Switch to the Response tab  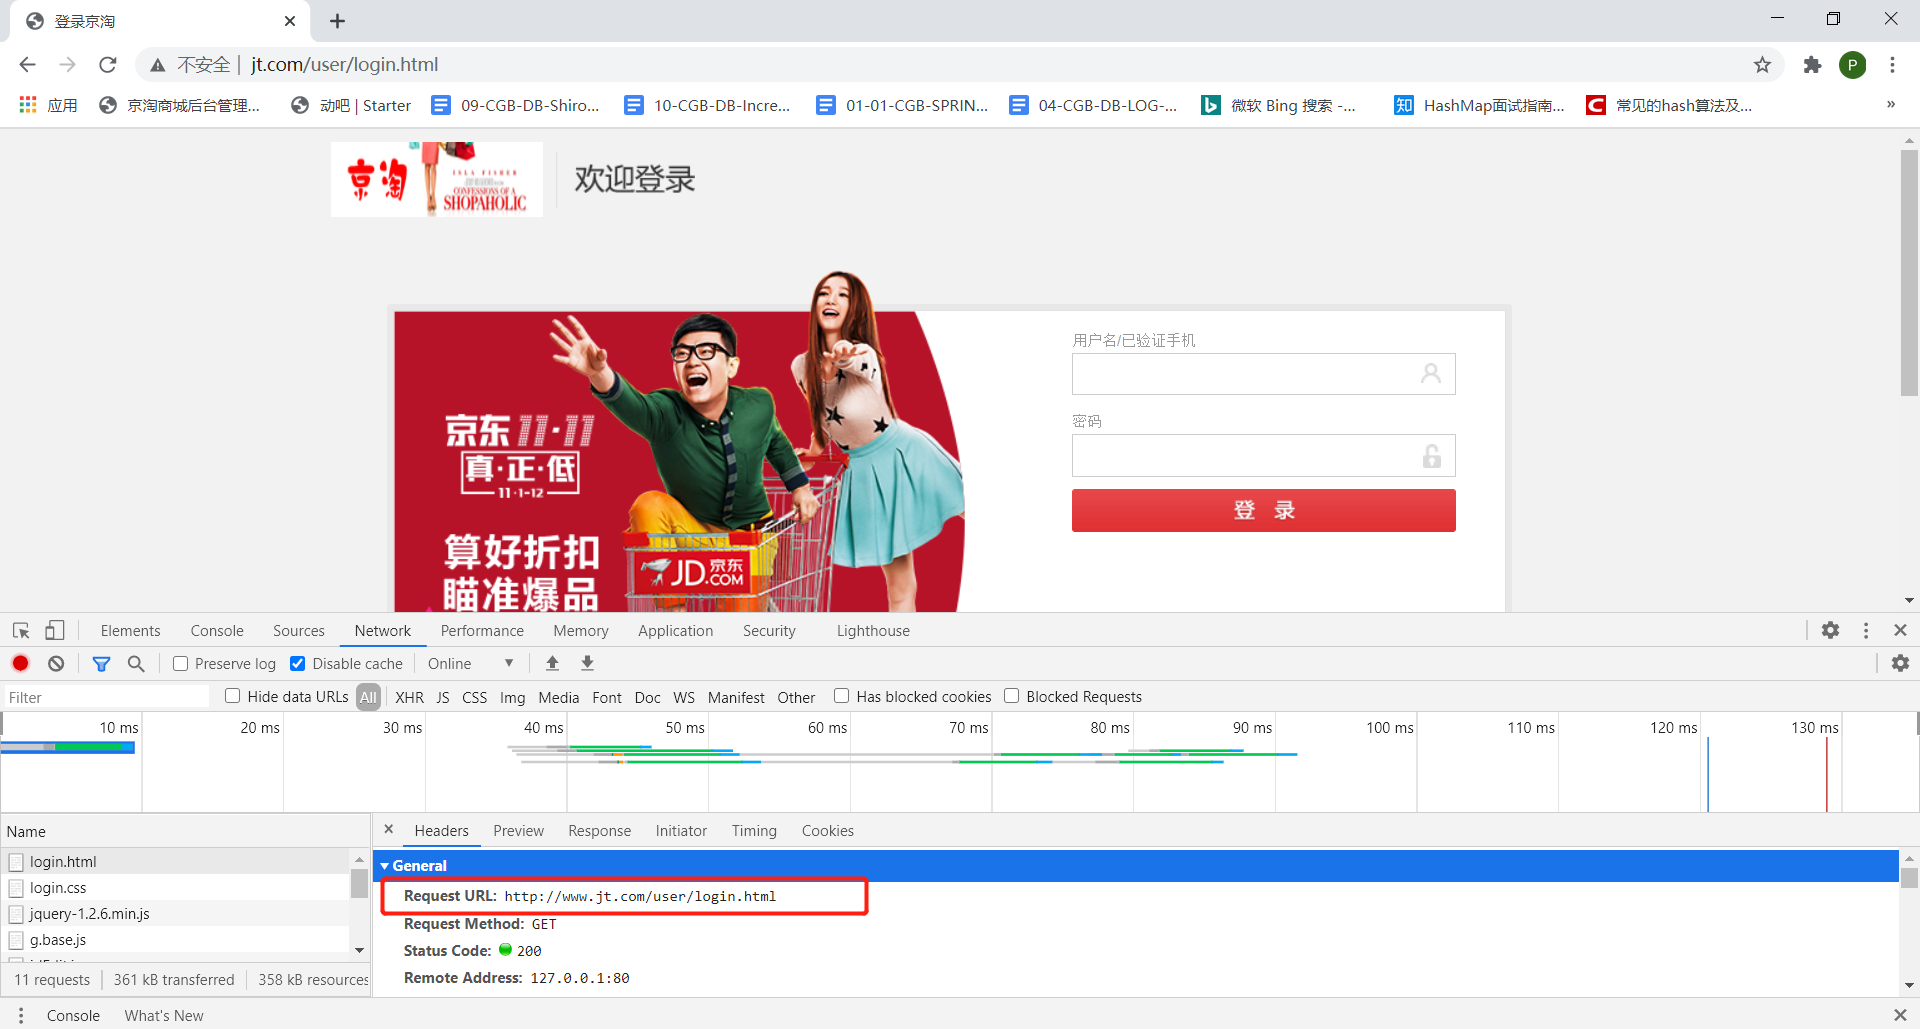pos(599,830)
